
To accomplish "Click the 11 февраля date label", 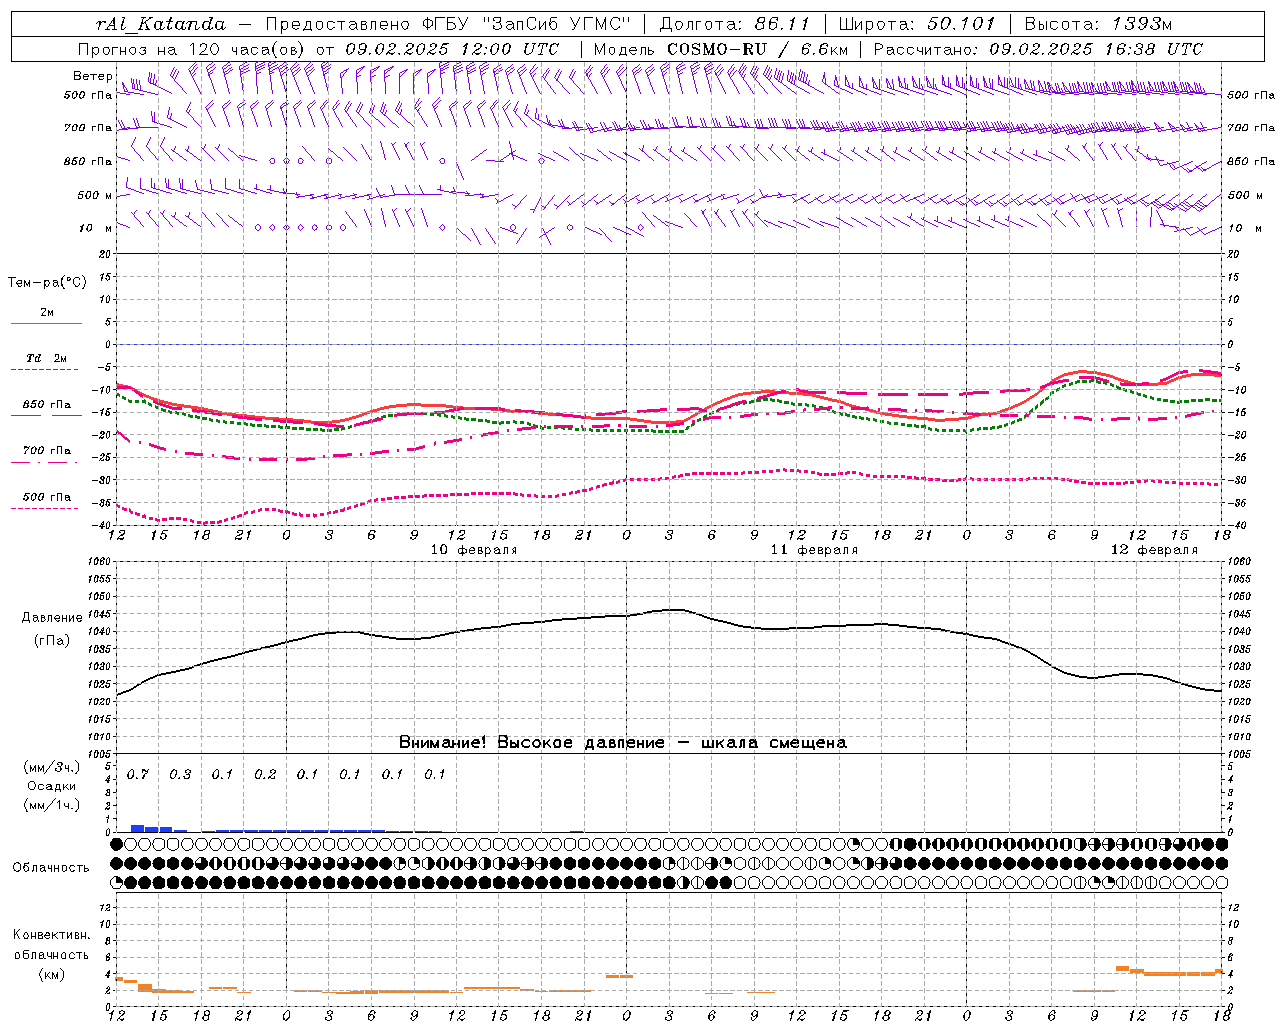I will pyautogui.click(x=814, y=550).
